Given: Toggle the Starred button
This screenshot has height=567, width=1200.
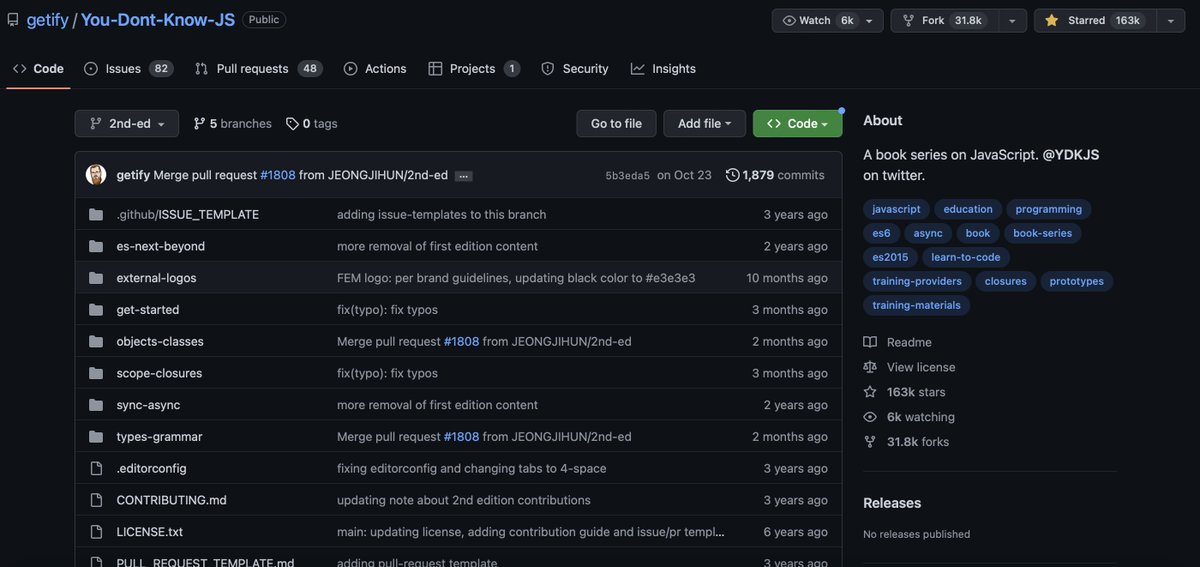Looking at the screenshot, I should (1095, 20).
